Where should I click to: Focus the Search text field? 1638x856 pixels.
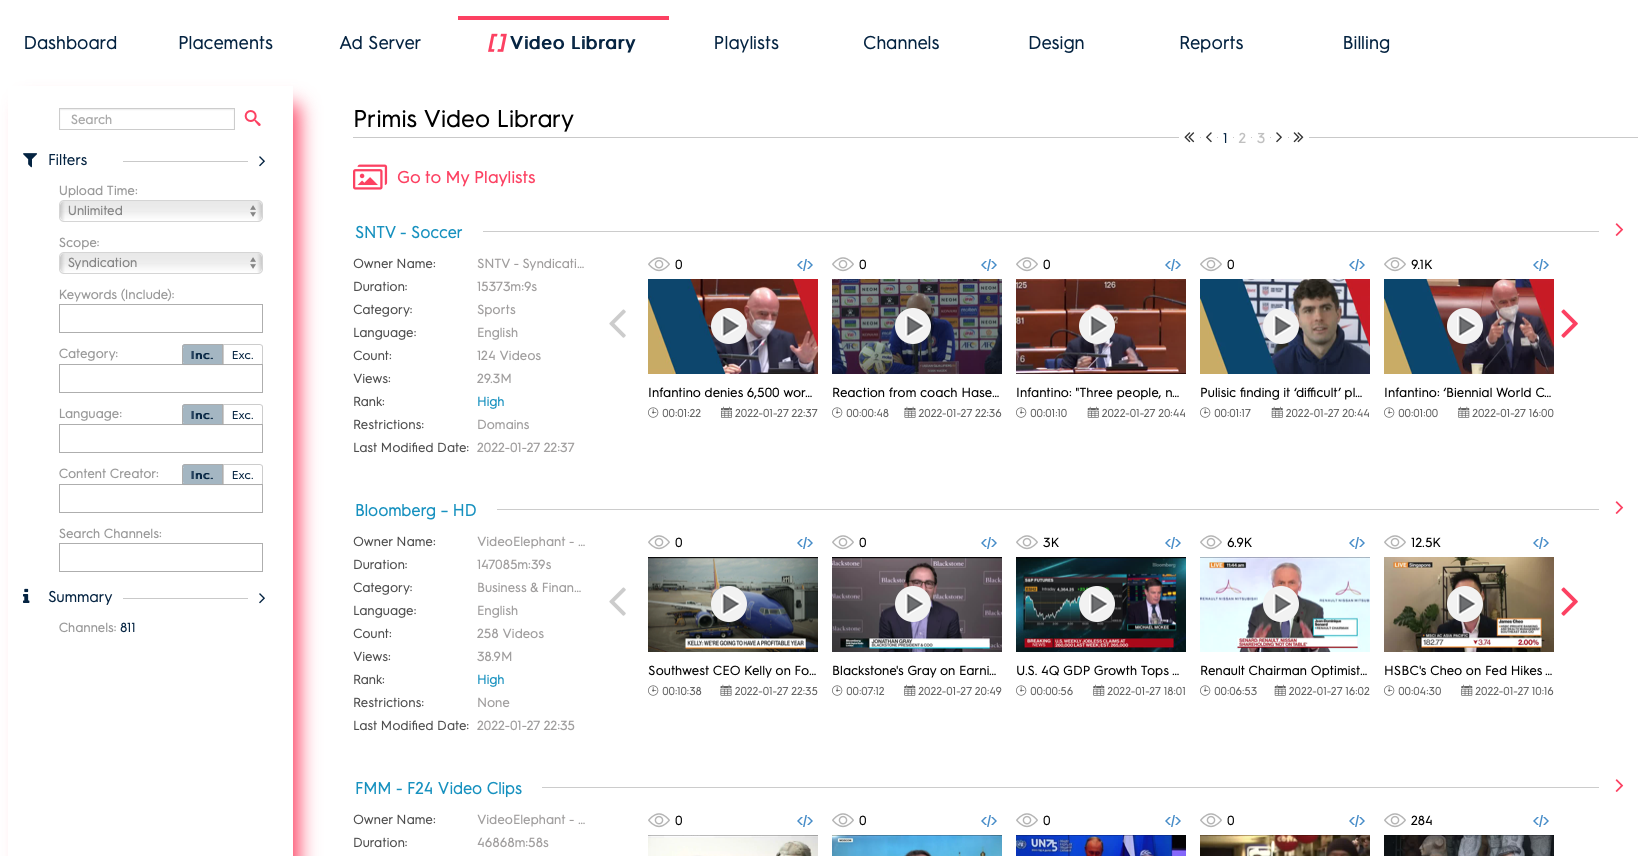point(147,119)
